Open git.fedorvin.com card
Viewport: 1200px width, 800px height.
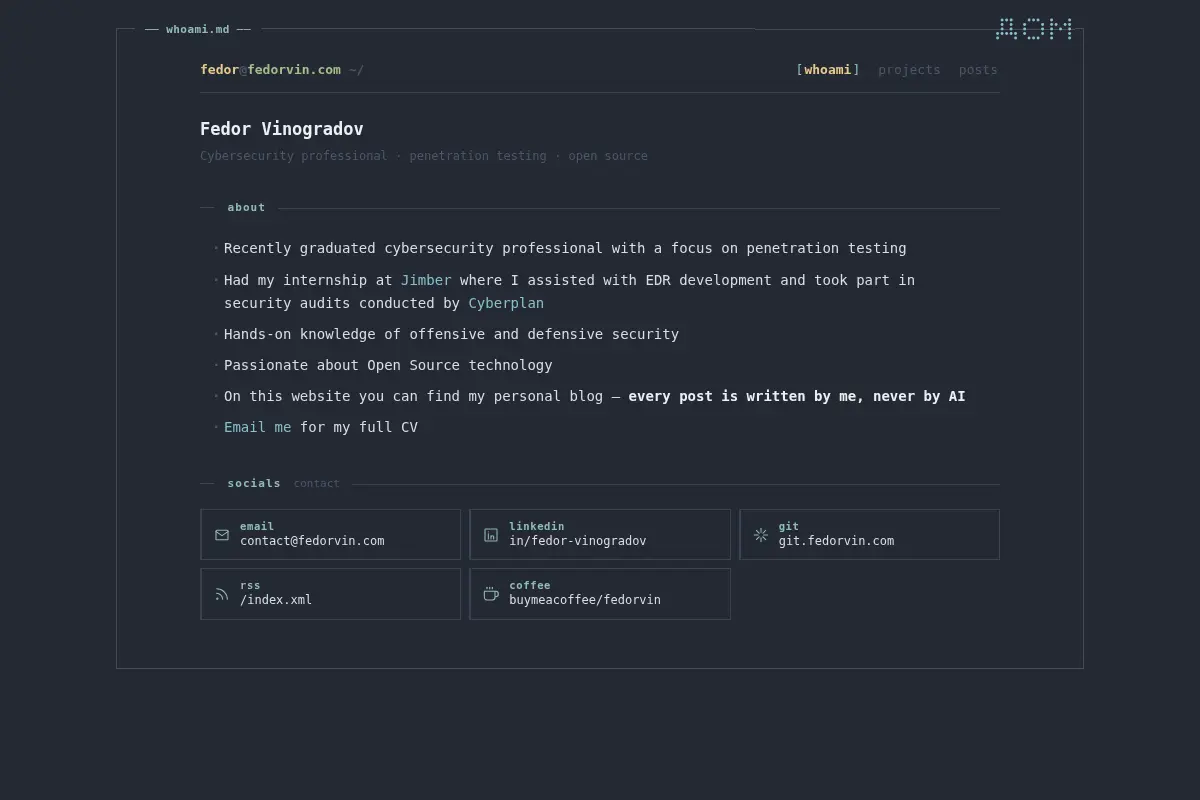[870, 535]
